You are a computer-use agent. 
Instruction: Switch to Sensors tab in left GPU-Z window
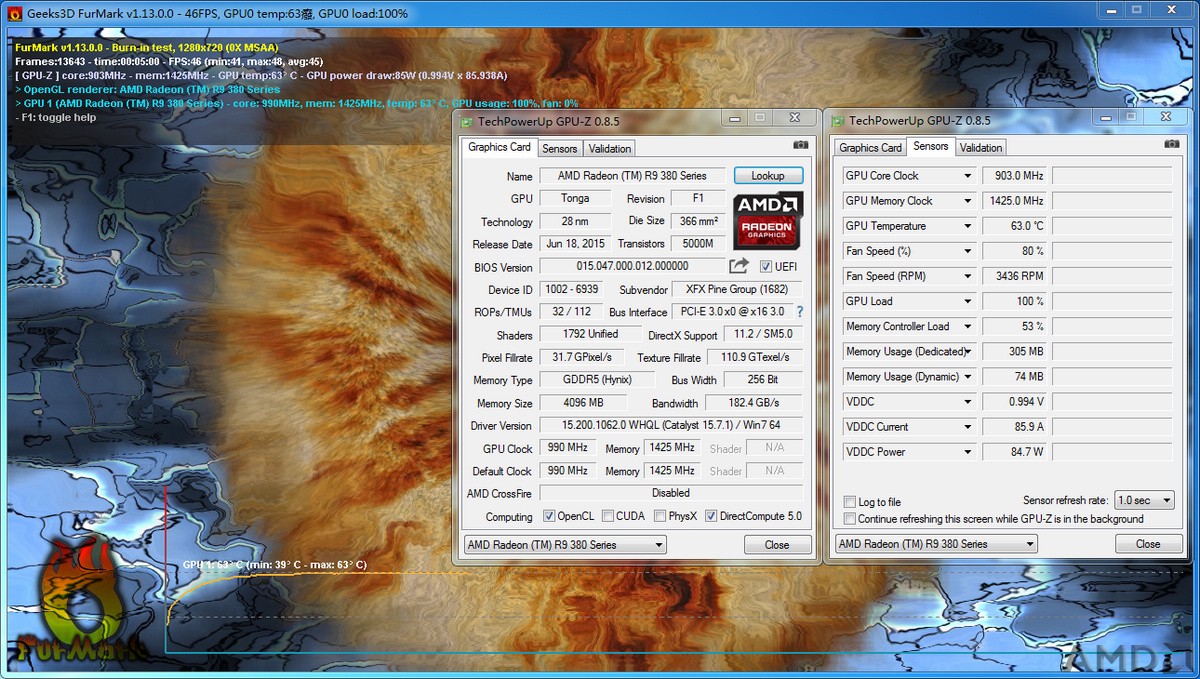tap(560, 148)
